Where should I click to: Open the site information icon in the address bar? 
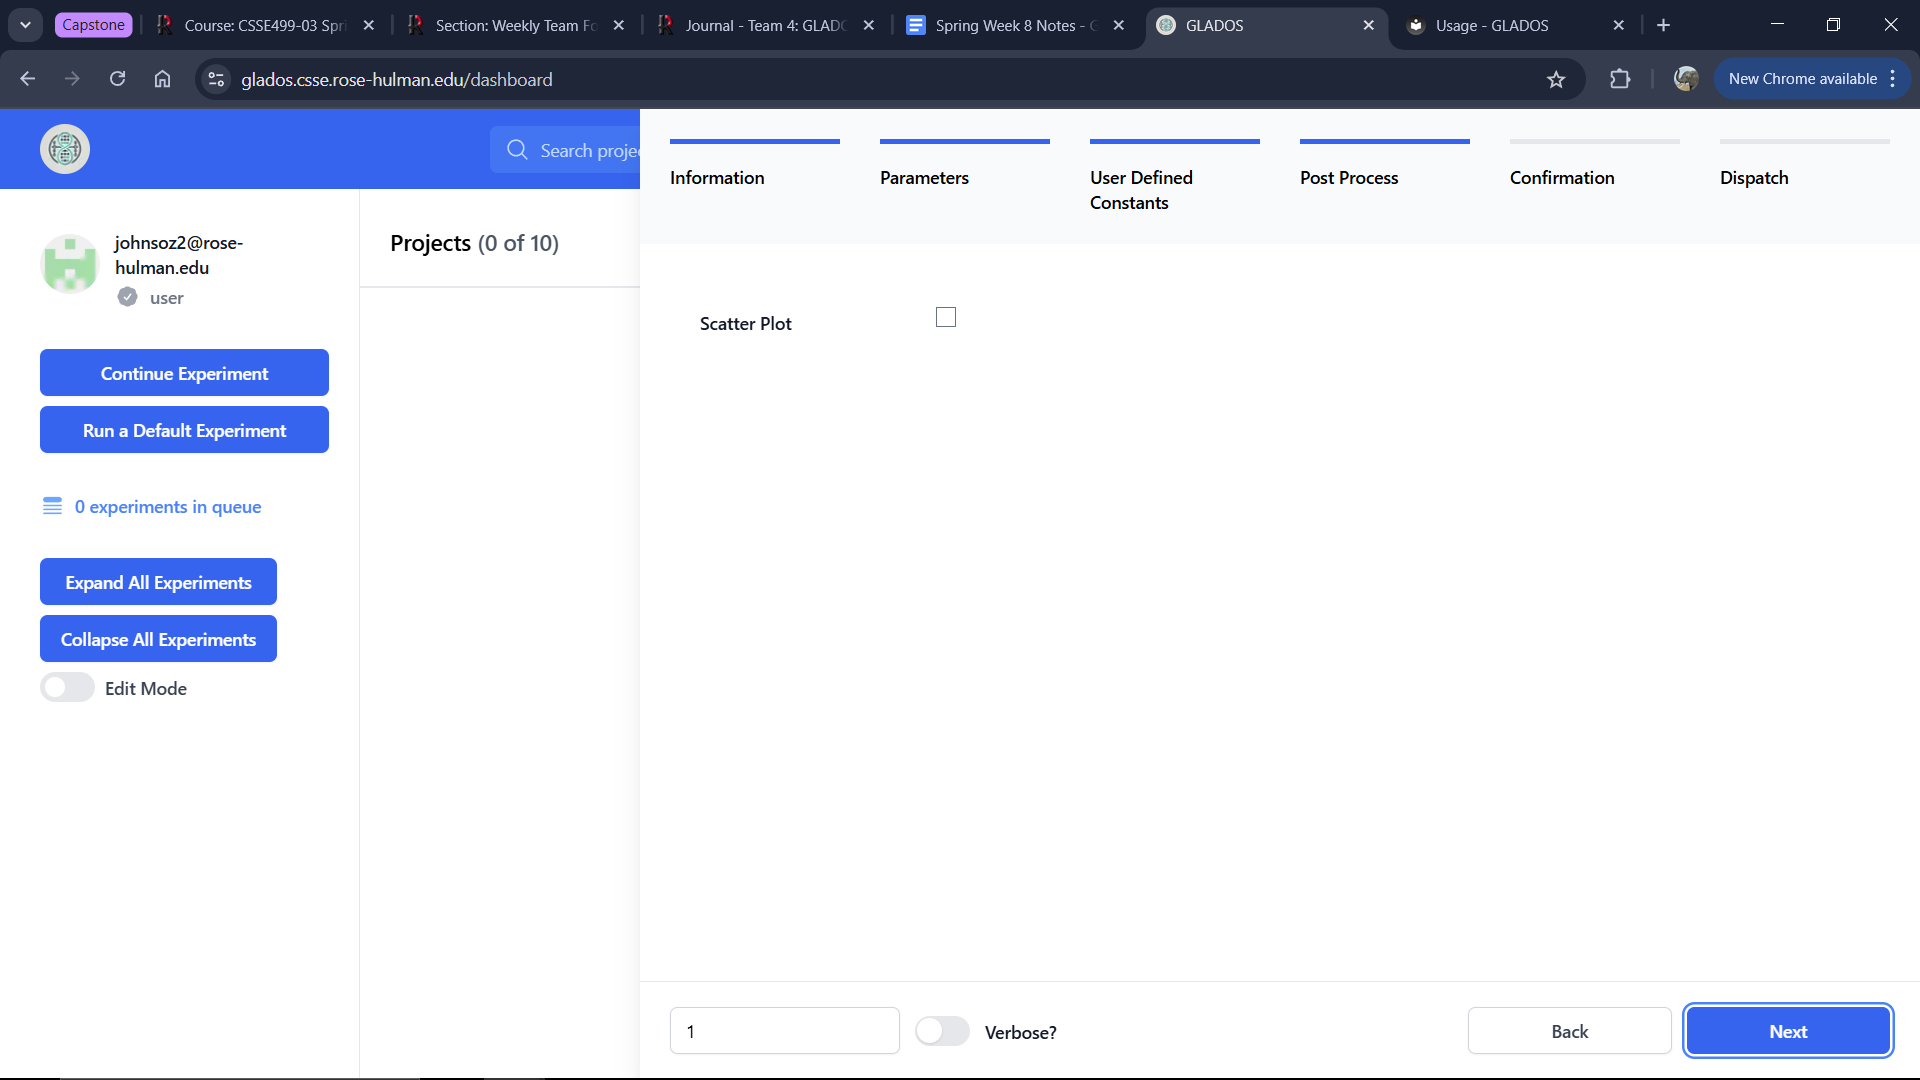tap(216, 79)
